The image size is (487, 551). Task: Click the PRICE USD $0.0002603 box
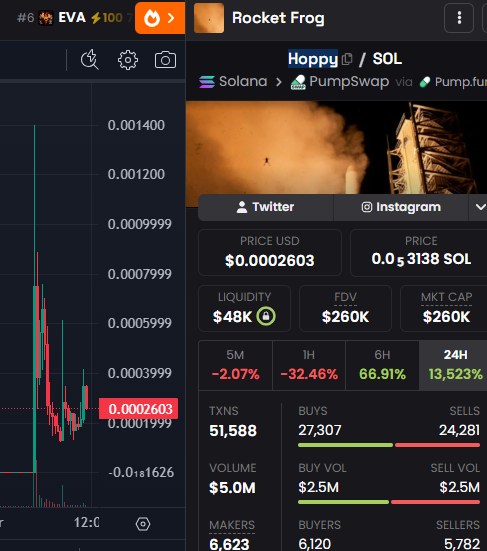270,252
